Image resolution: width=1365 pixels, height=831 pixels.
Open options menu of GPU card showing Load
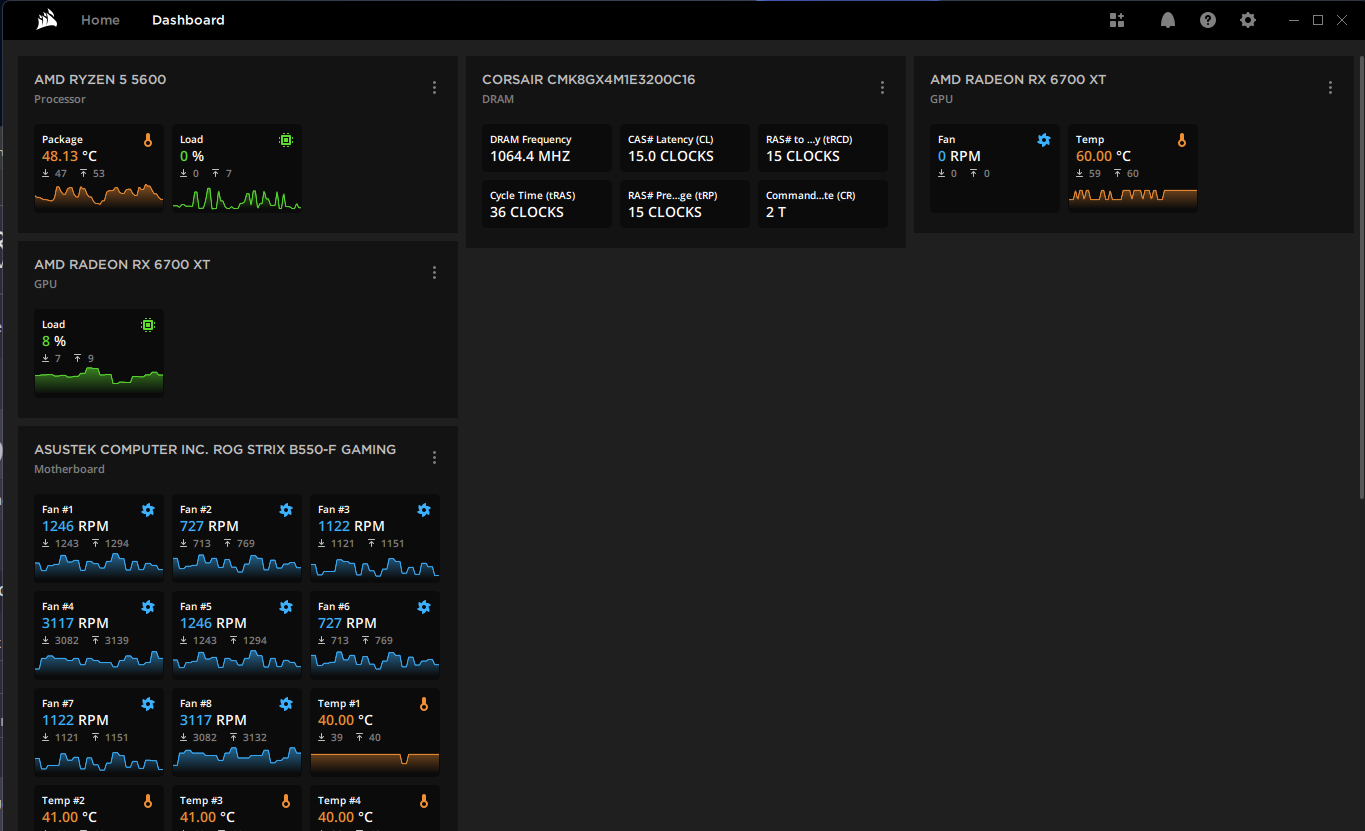click(x=434, y=273)
